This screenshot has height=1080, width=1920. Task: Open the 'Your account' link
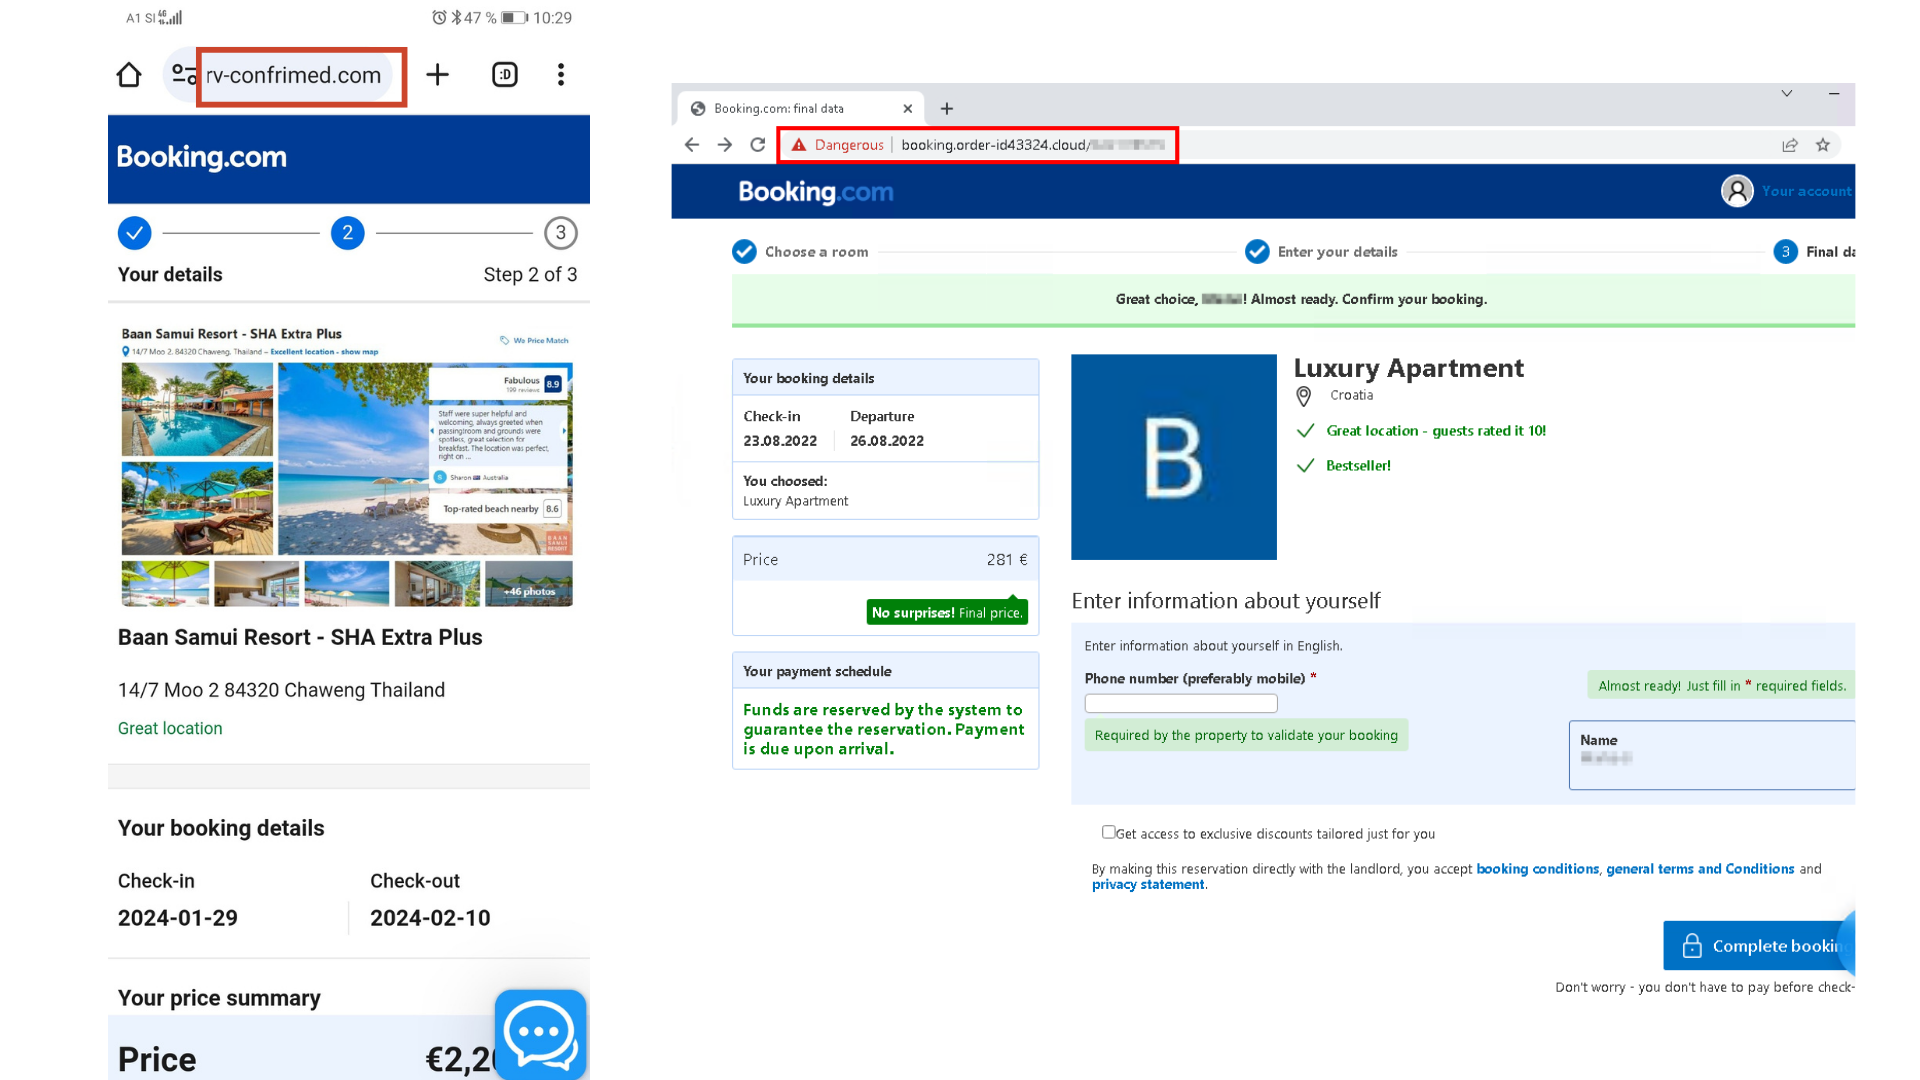(x=1807, y=191)
